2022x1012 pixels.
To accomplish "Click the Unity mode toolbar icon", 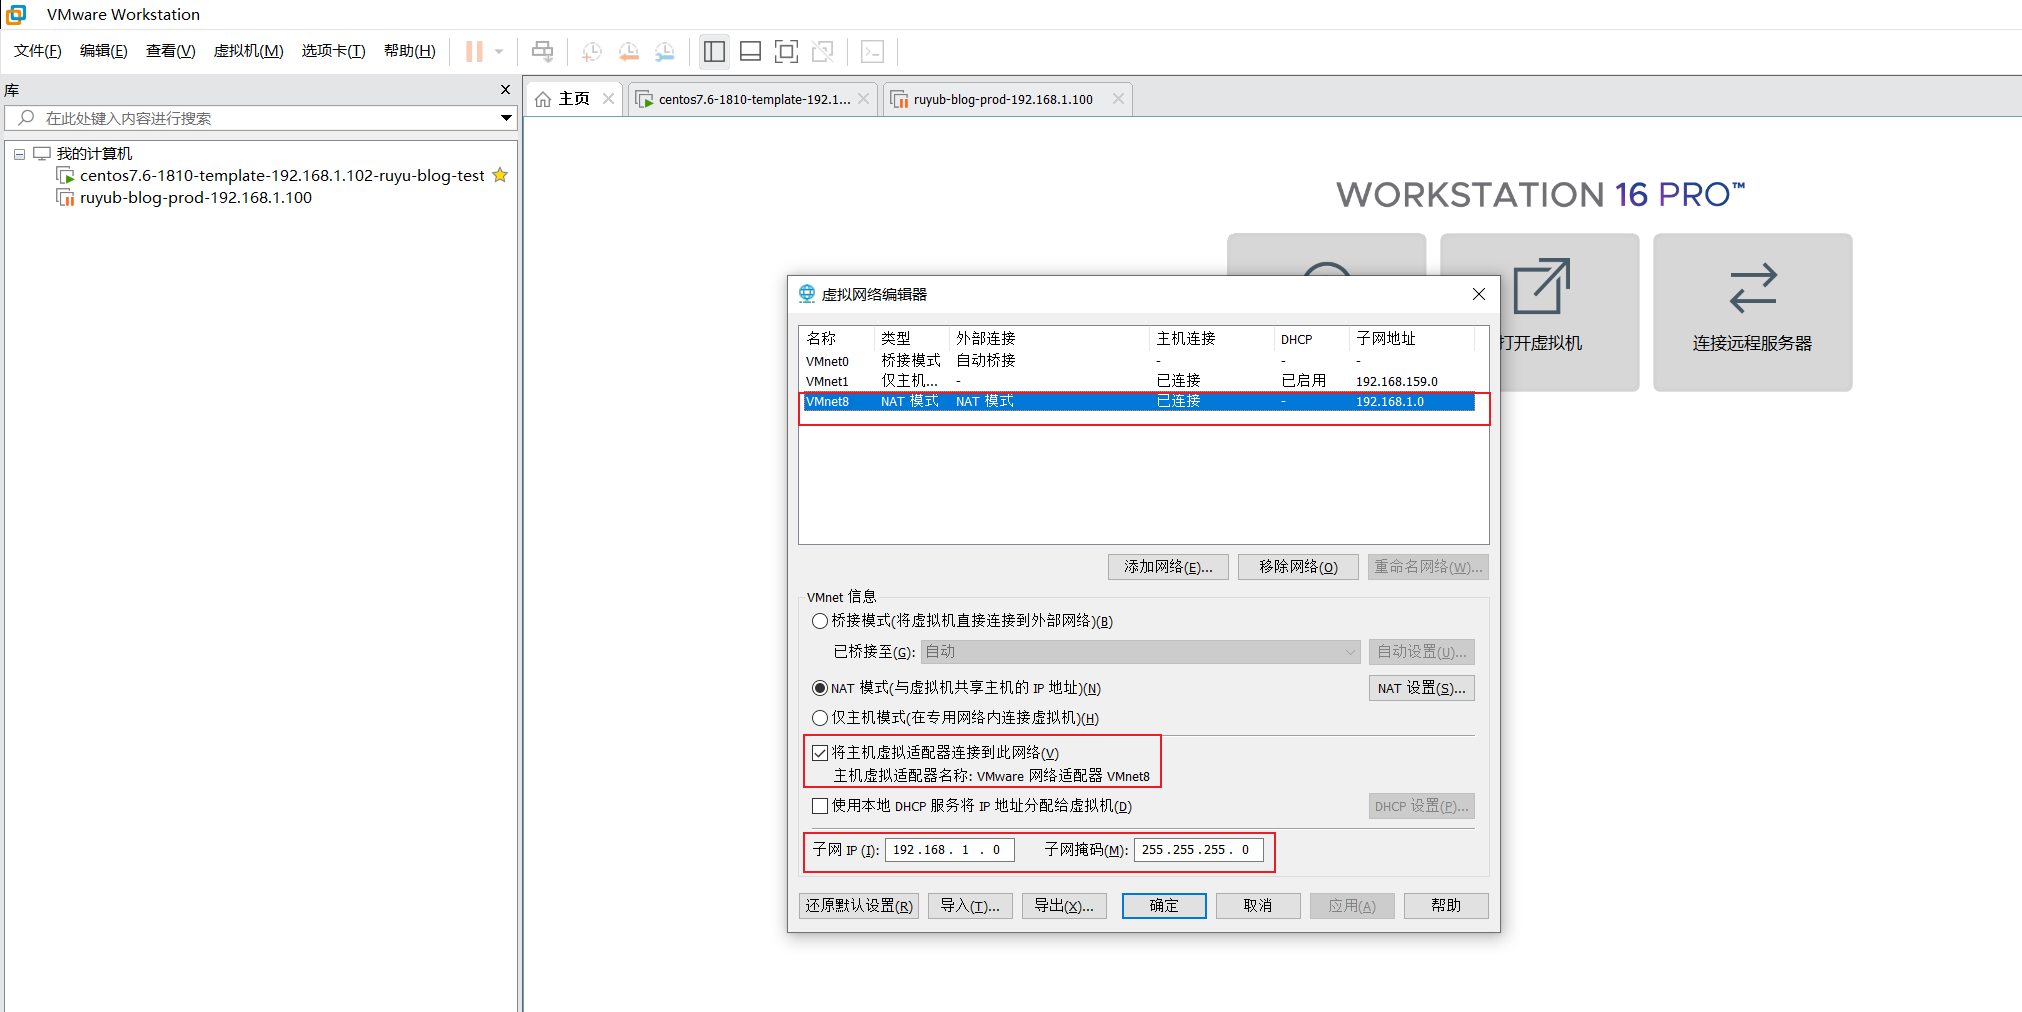I will tap(823, 51).
